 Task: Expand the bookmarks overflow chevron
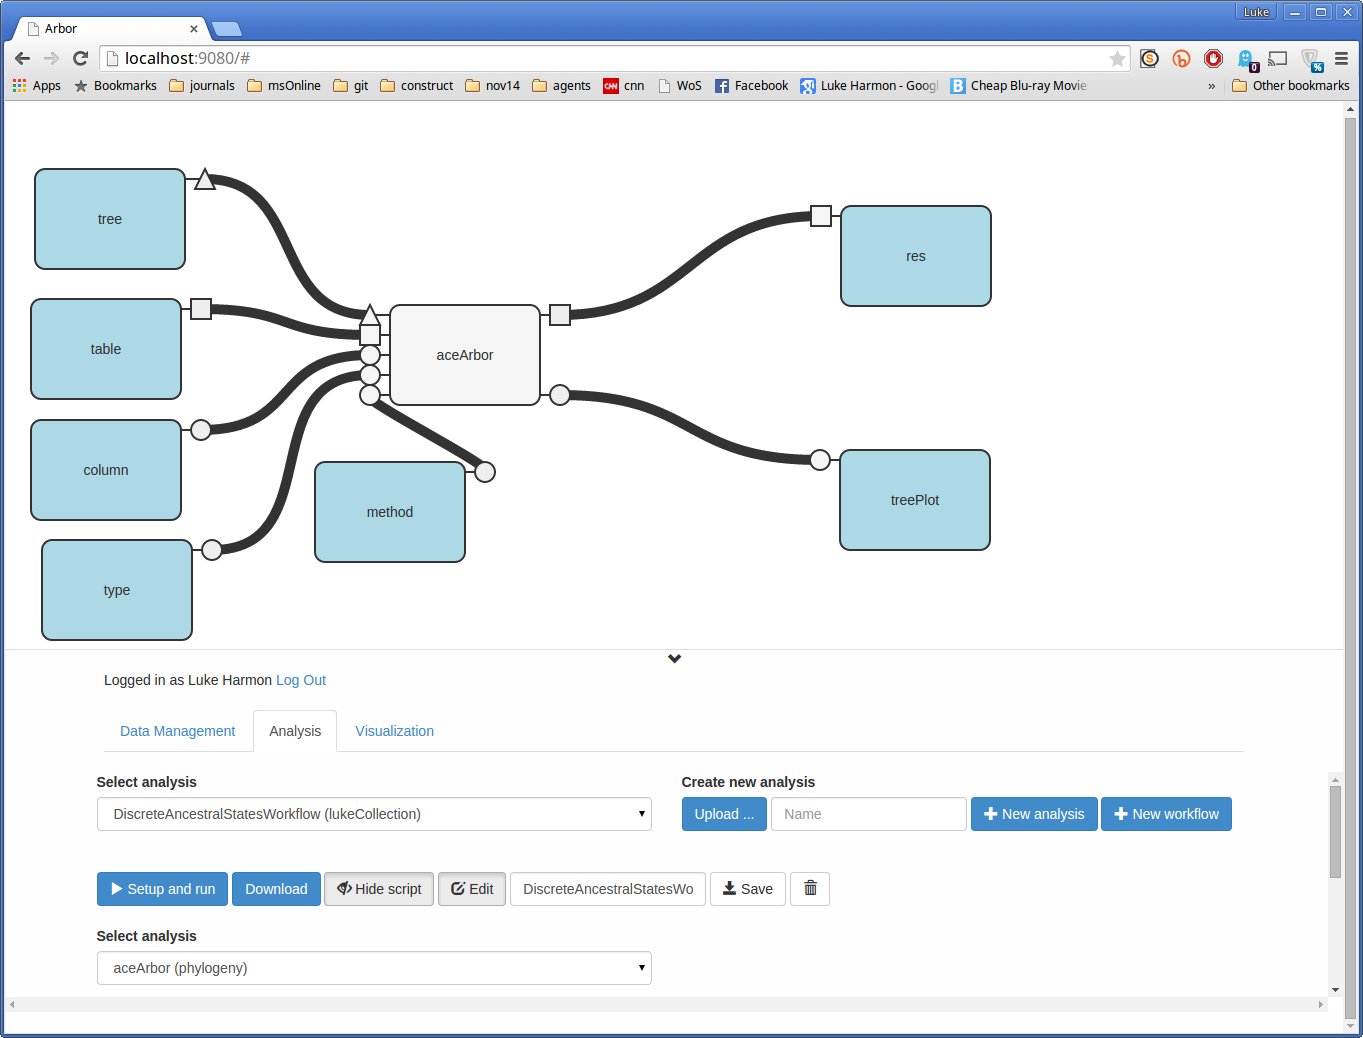coord(1212,86)
